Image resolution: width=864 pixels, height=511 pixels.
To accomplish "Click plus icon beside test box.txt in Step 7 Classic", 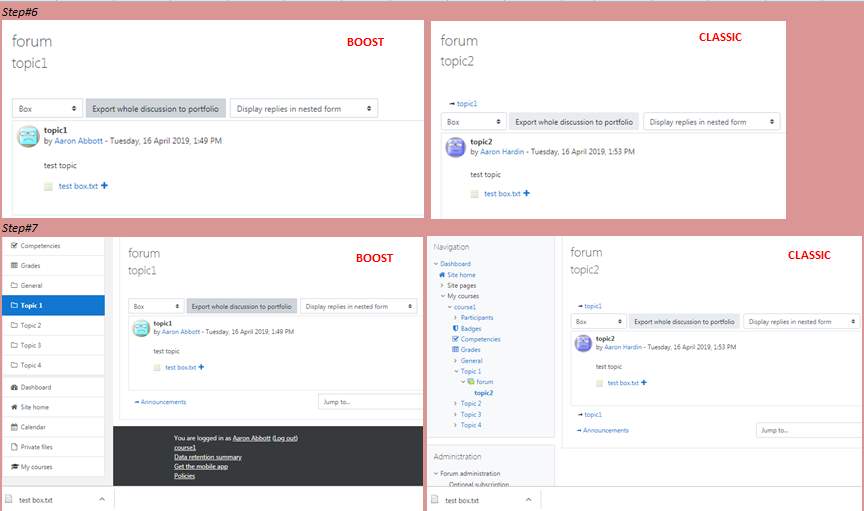I will point(644,383).
